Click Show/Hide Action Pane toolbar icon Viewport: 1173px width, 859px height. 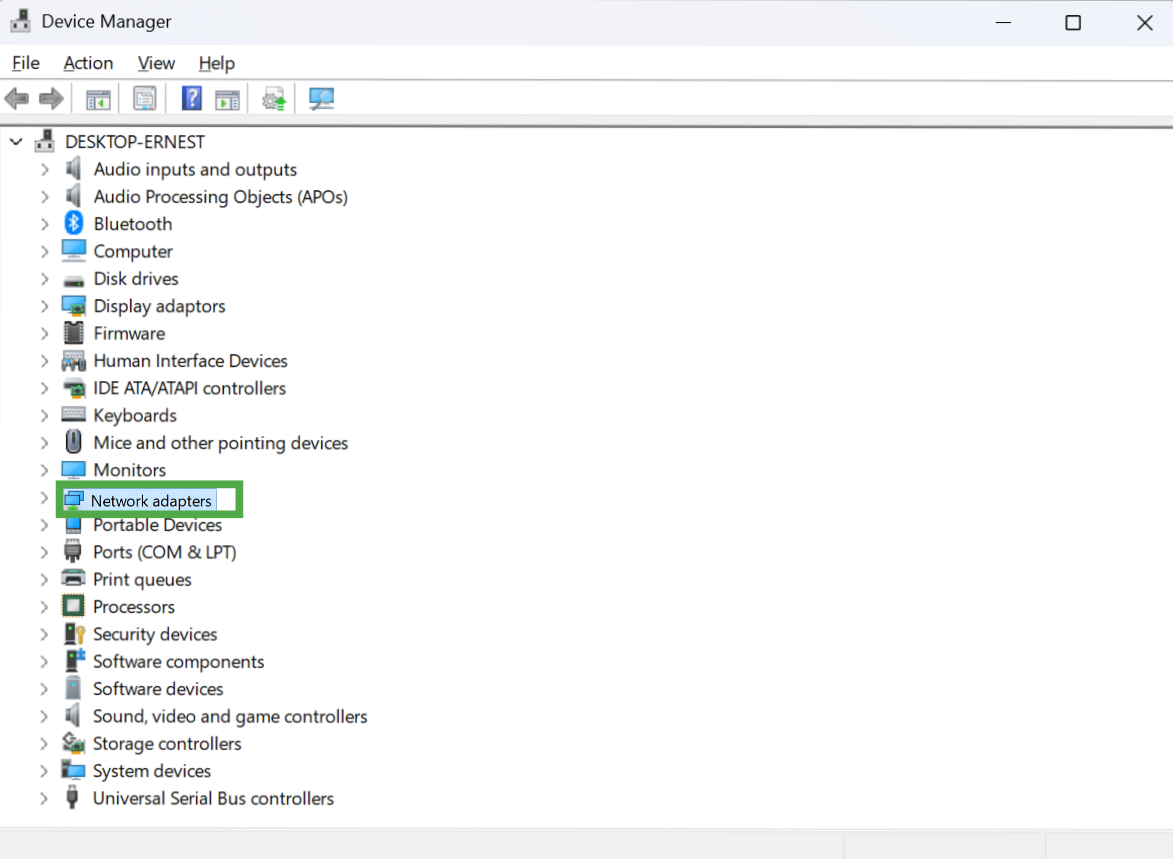click(227, 99)
